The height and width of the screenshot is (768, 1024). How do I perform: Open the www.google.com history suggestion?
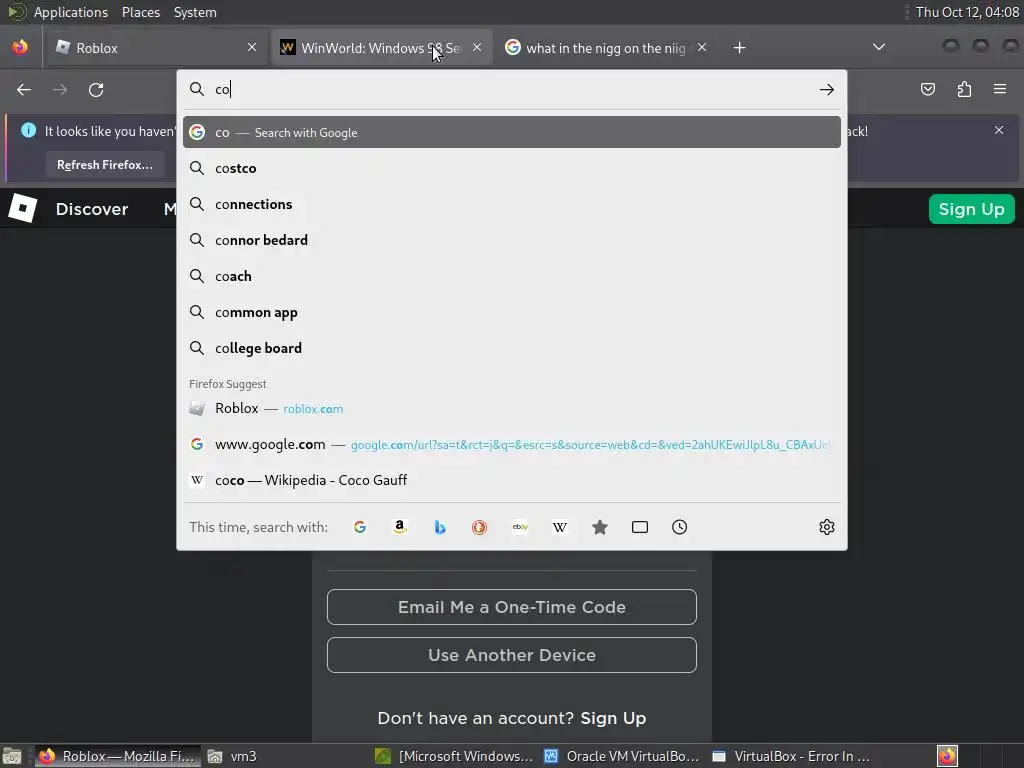(x=512, y=444)
